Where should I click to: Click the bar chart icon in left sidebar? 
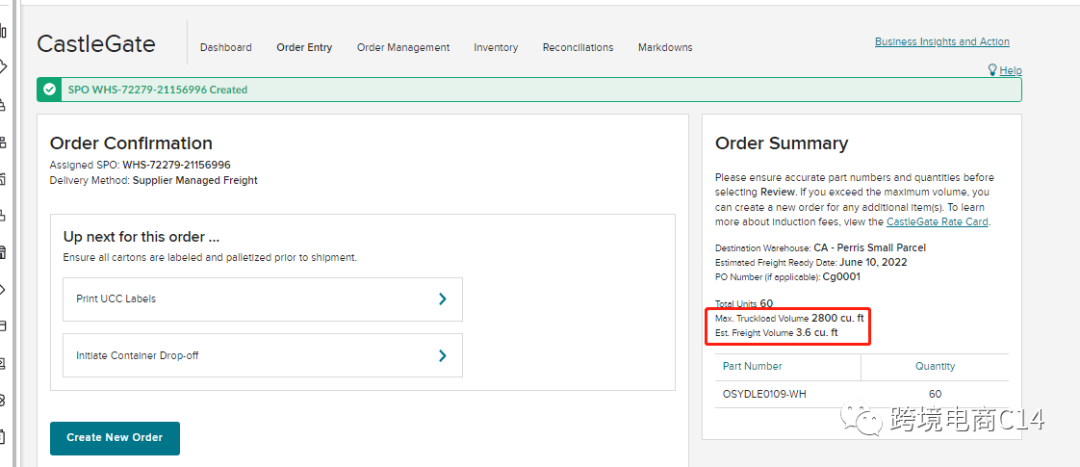[4, 32]
